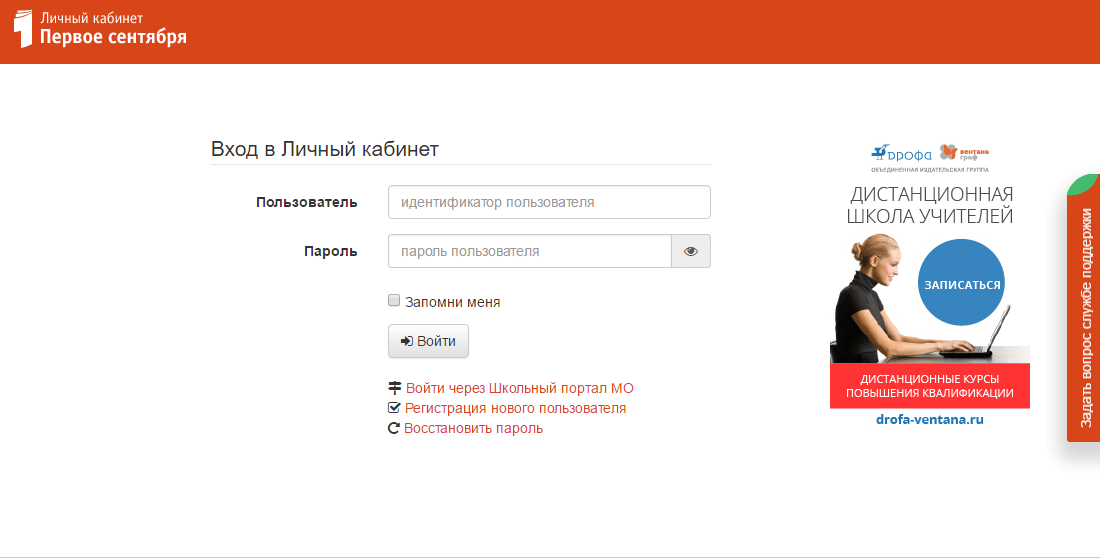Viewport: 1100px width, 560px height.
Task: Click the Дистанционная школа учителей ad heading
Action: [930, 204]
